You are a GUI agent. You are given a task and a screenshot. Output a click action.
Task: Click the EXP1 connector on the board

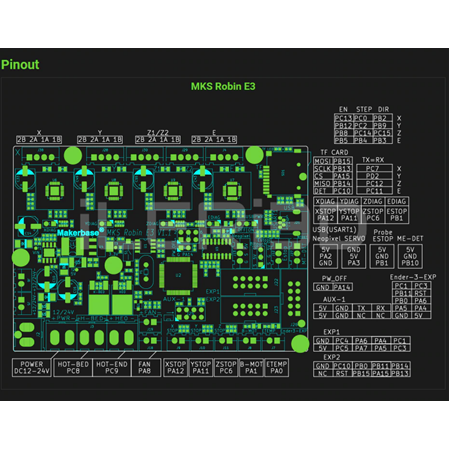point(250,282)
